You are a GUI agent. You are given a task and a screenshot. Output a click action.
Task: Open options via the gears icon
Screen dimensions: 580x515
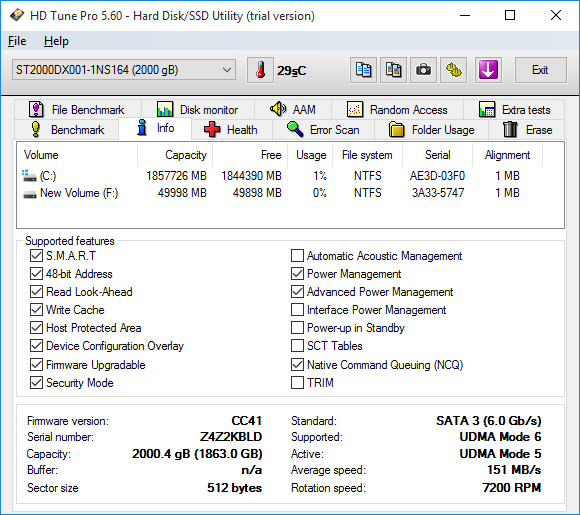click(453, 70)
